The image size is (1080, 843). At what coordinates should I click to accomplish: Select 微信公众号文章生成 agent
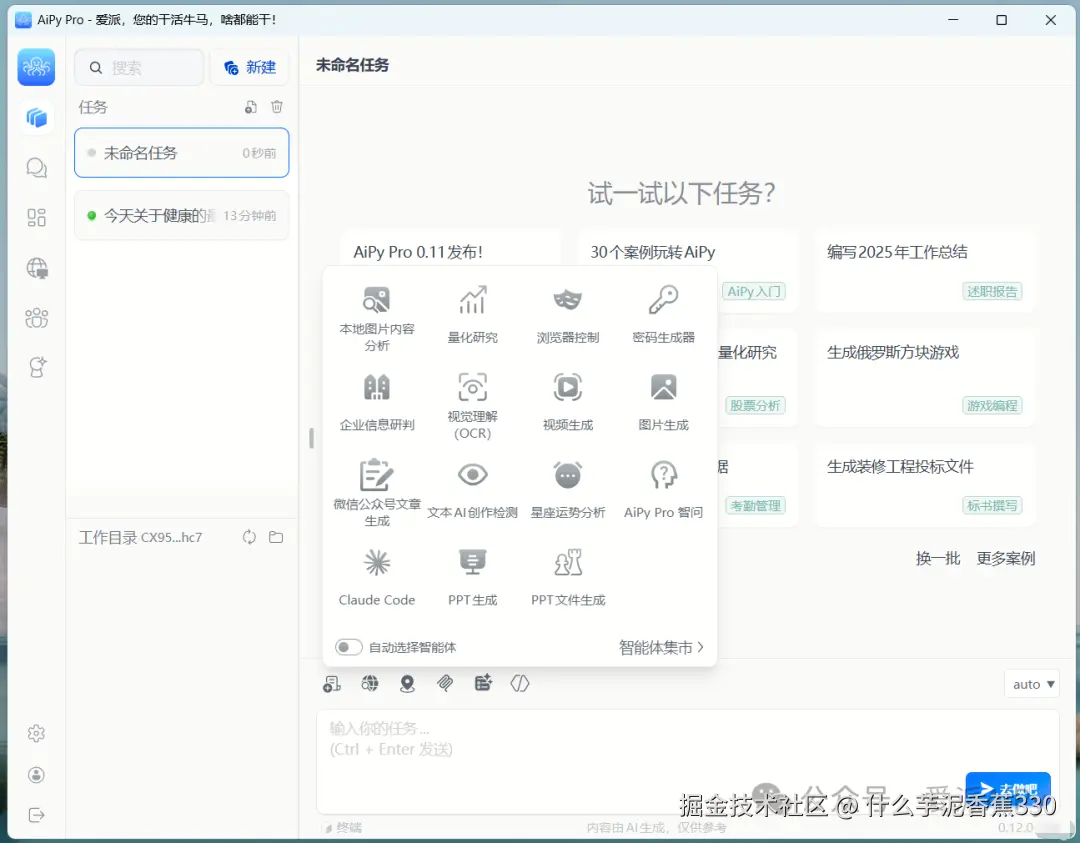[377, 493]
